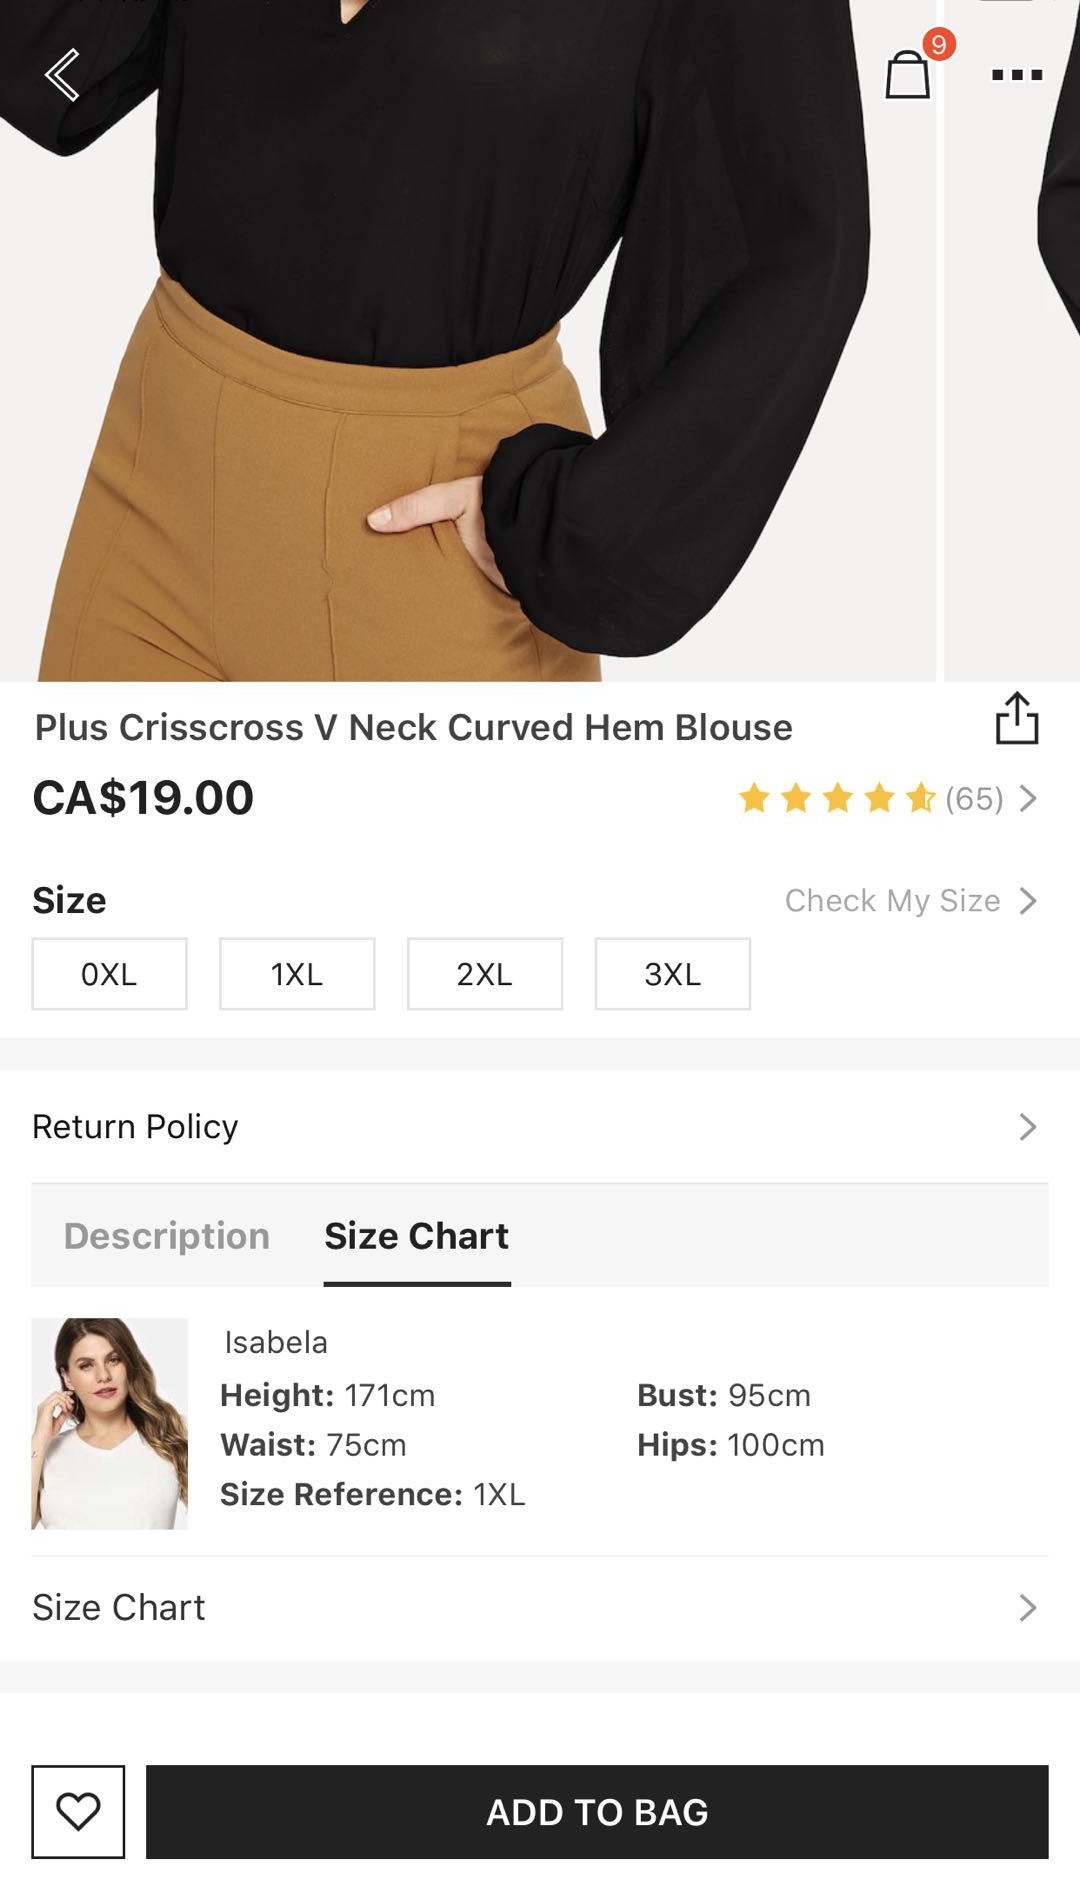The height and width of the screenshot is (1880, 1080).
Task: Tap model Isabela's thumbnail photo
Action: [x=109, y=1423]
